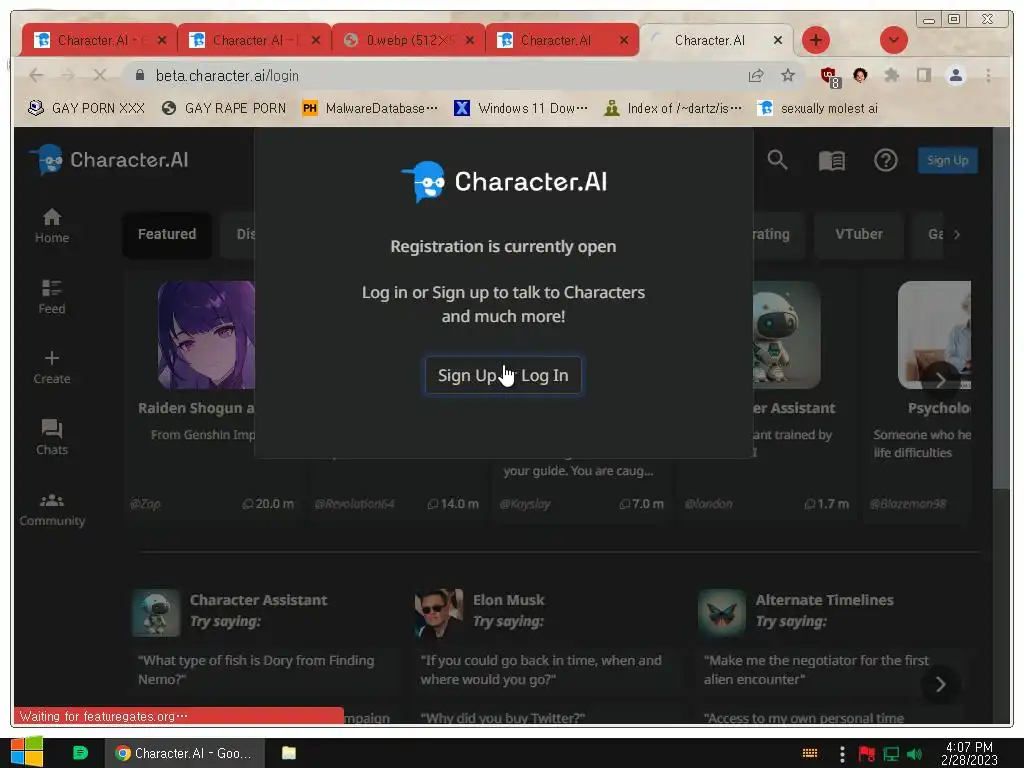The width and height of the screenshot is (1024, 768).
Task: Click the Alternate Timelines butterfly avatar
Action: (722, 613)
